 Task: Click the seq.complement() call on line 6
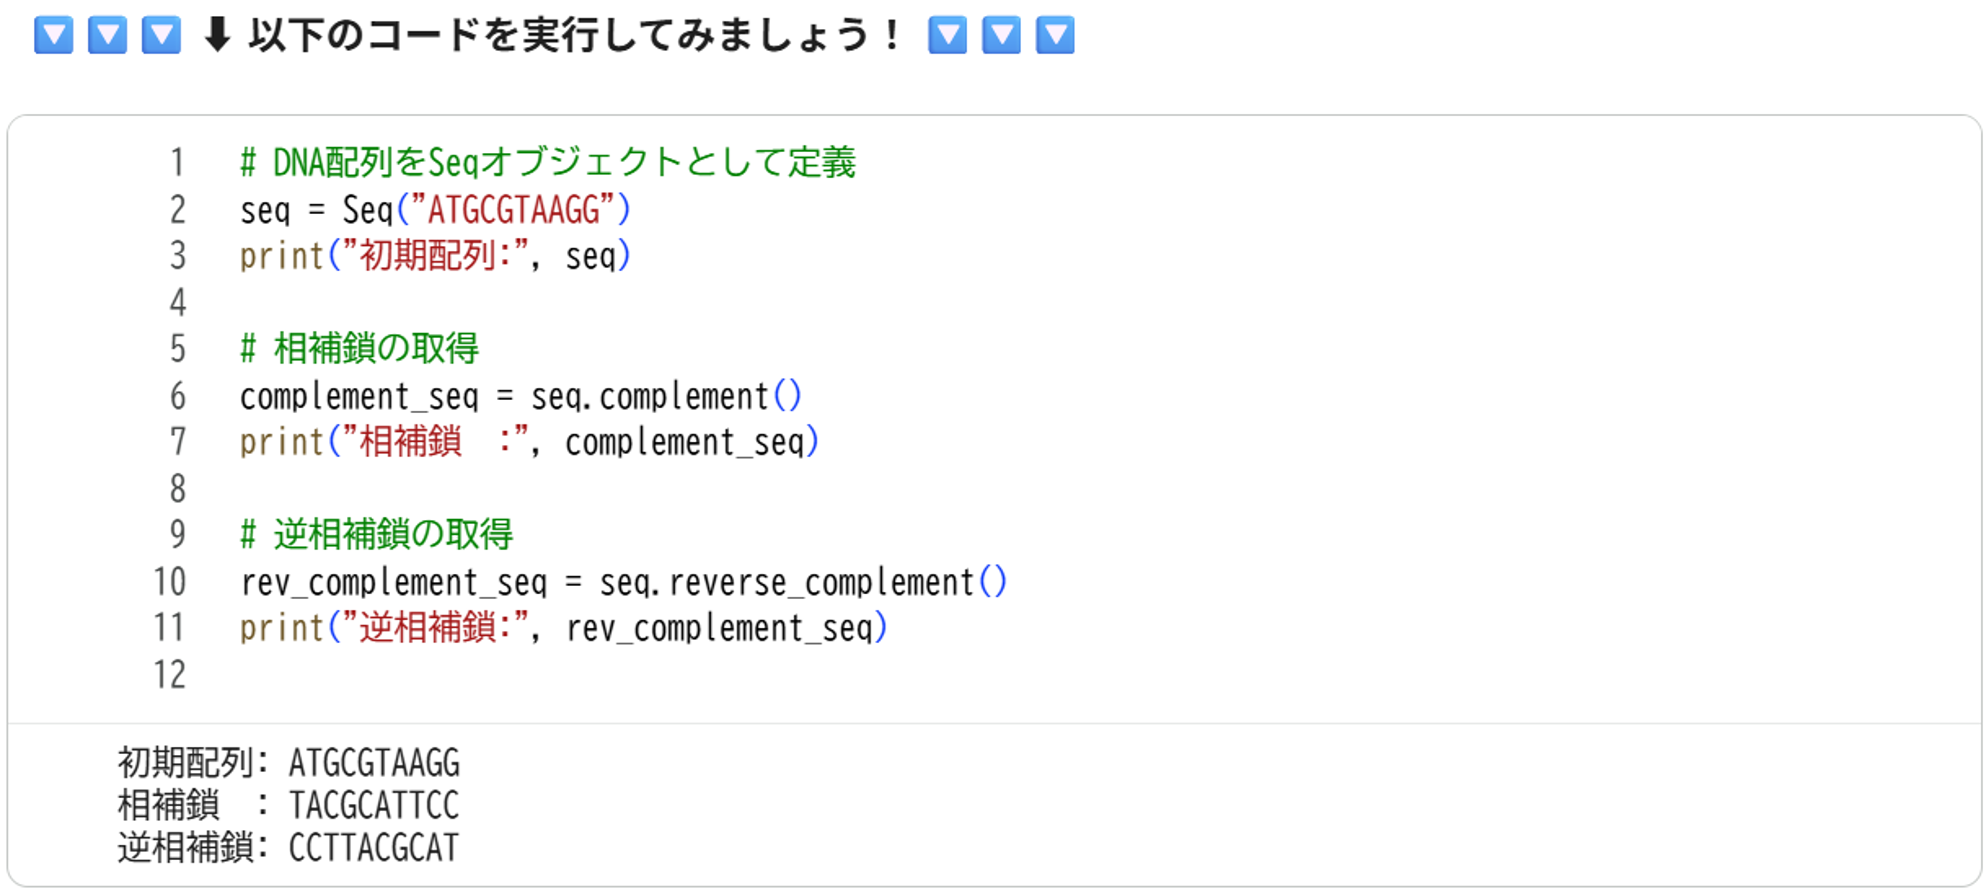[x=666, y=396]
